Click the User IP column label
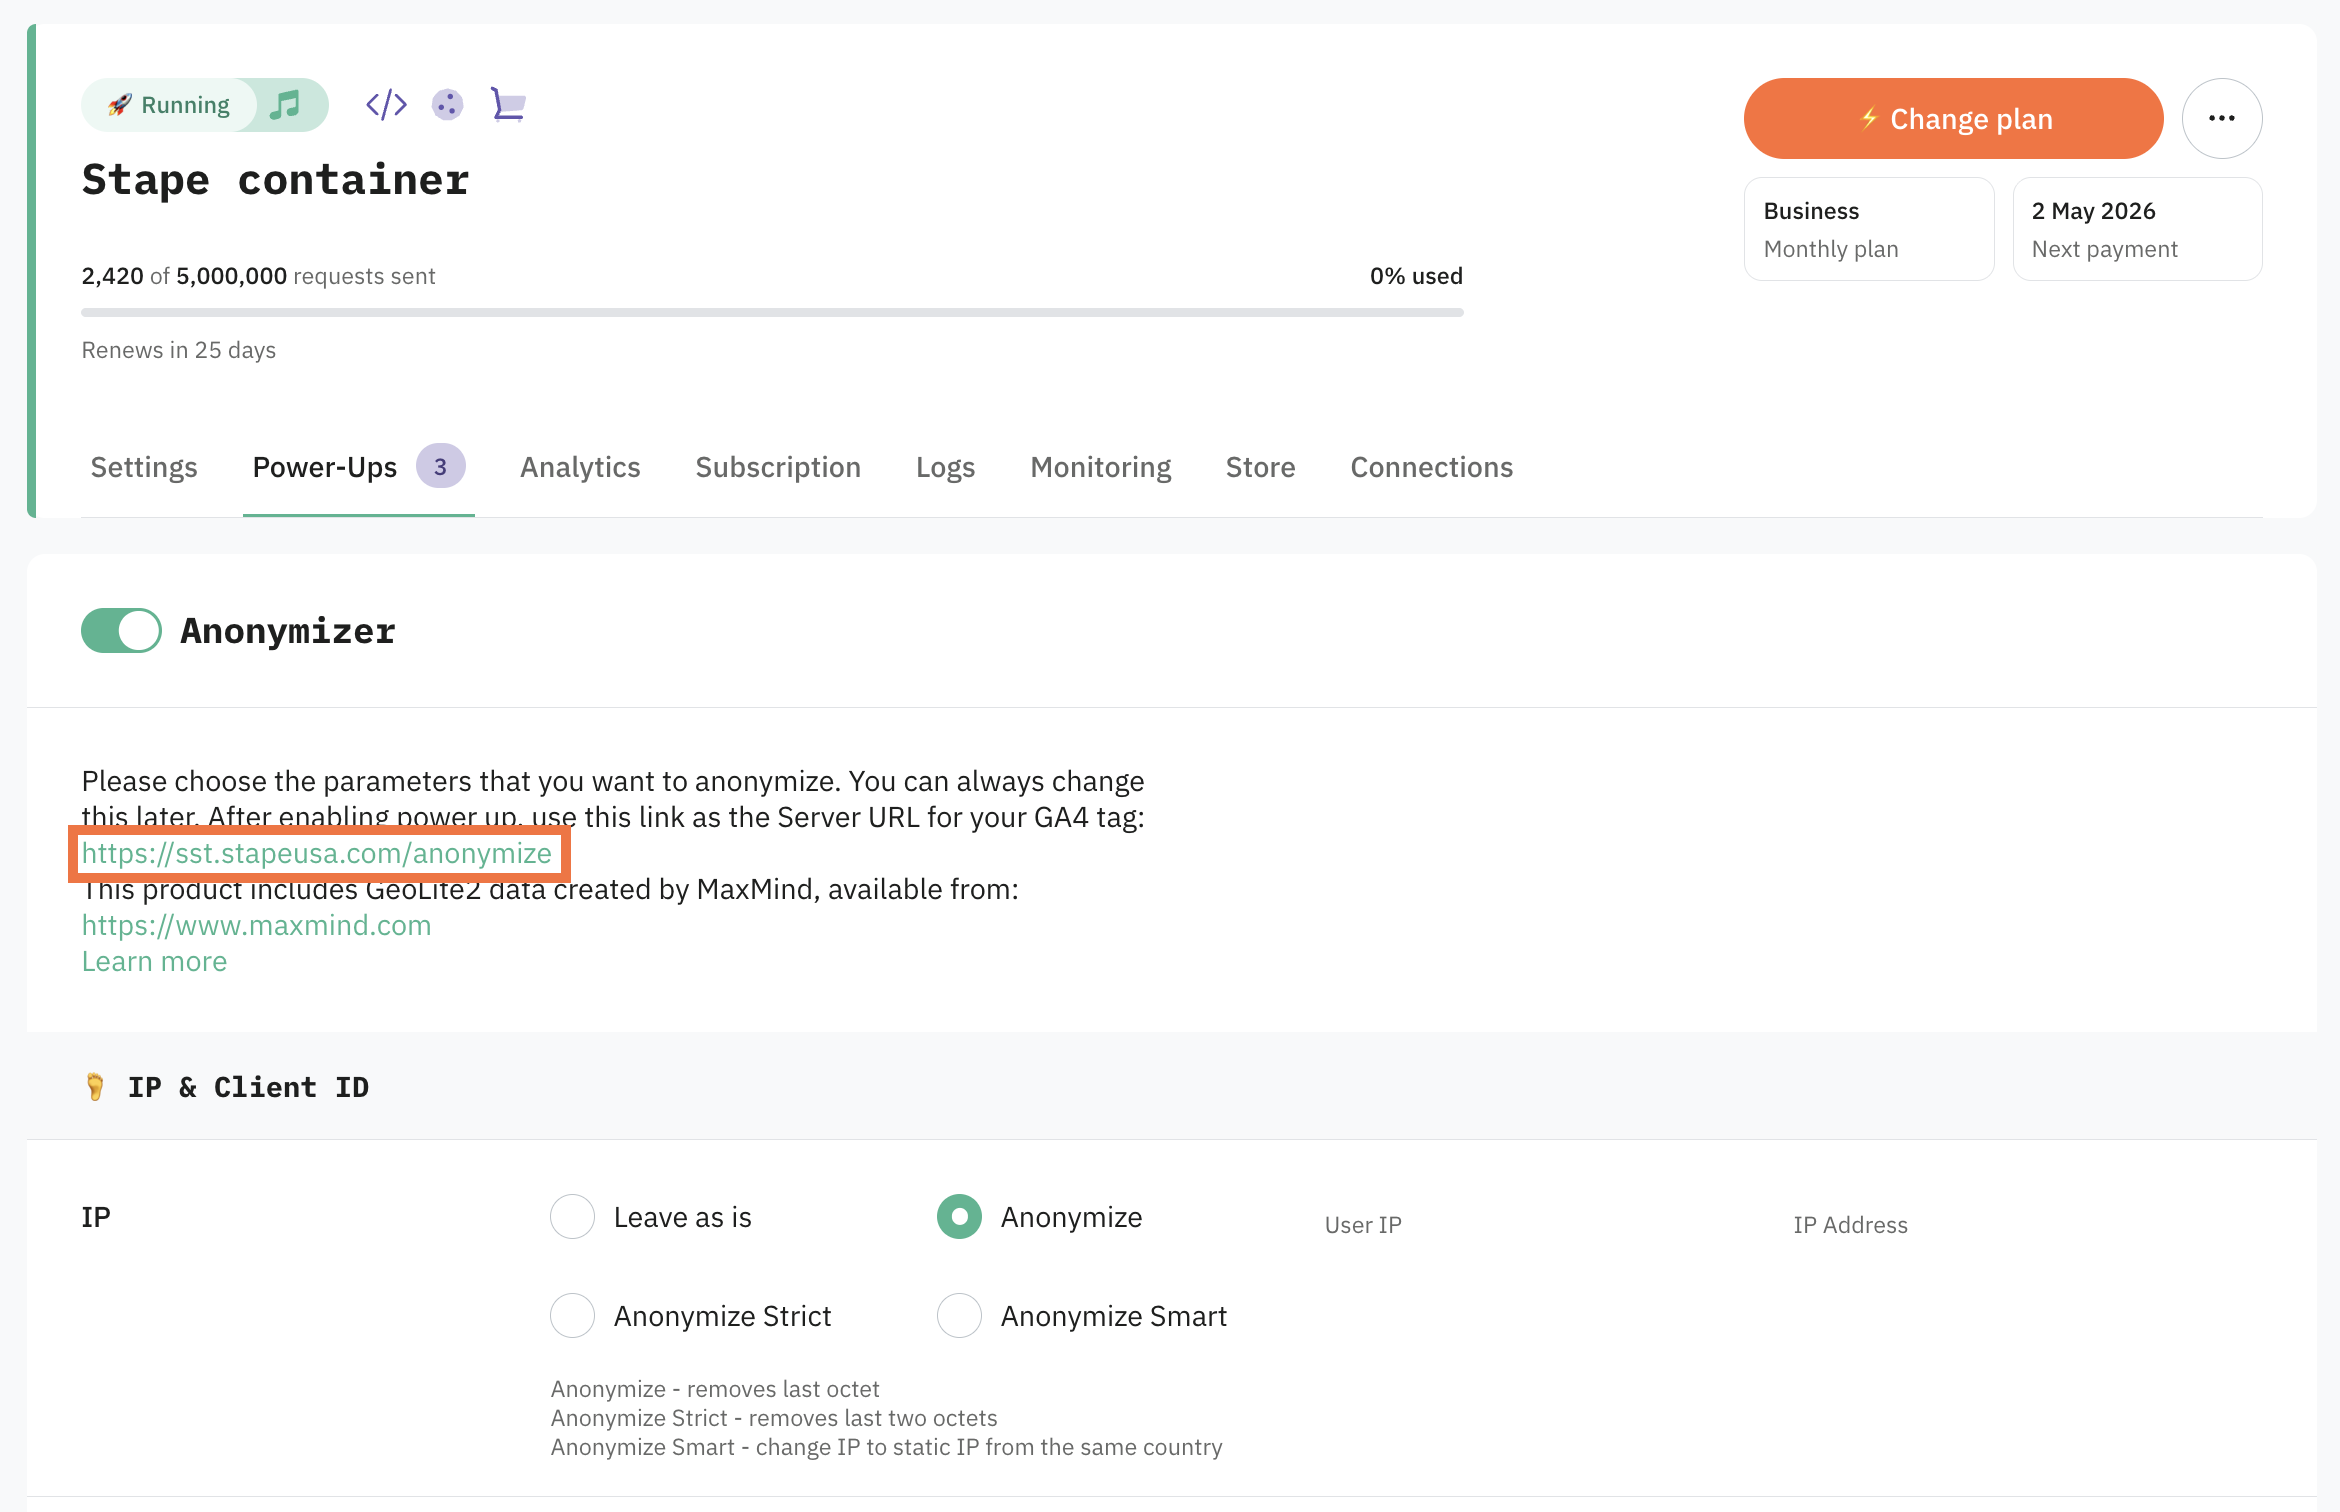This screenshot has width=2340, height=1512. pyautogui.click(x=1363, y=1225)
